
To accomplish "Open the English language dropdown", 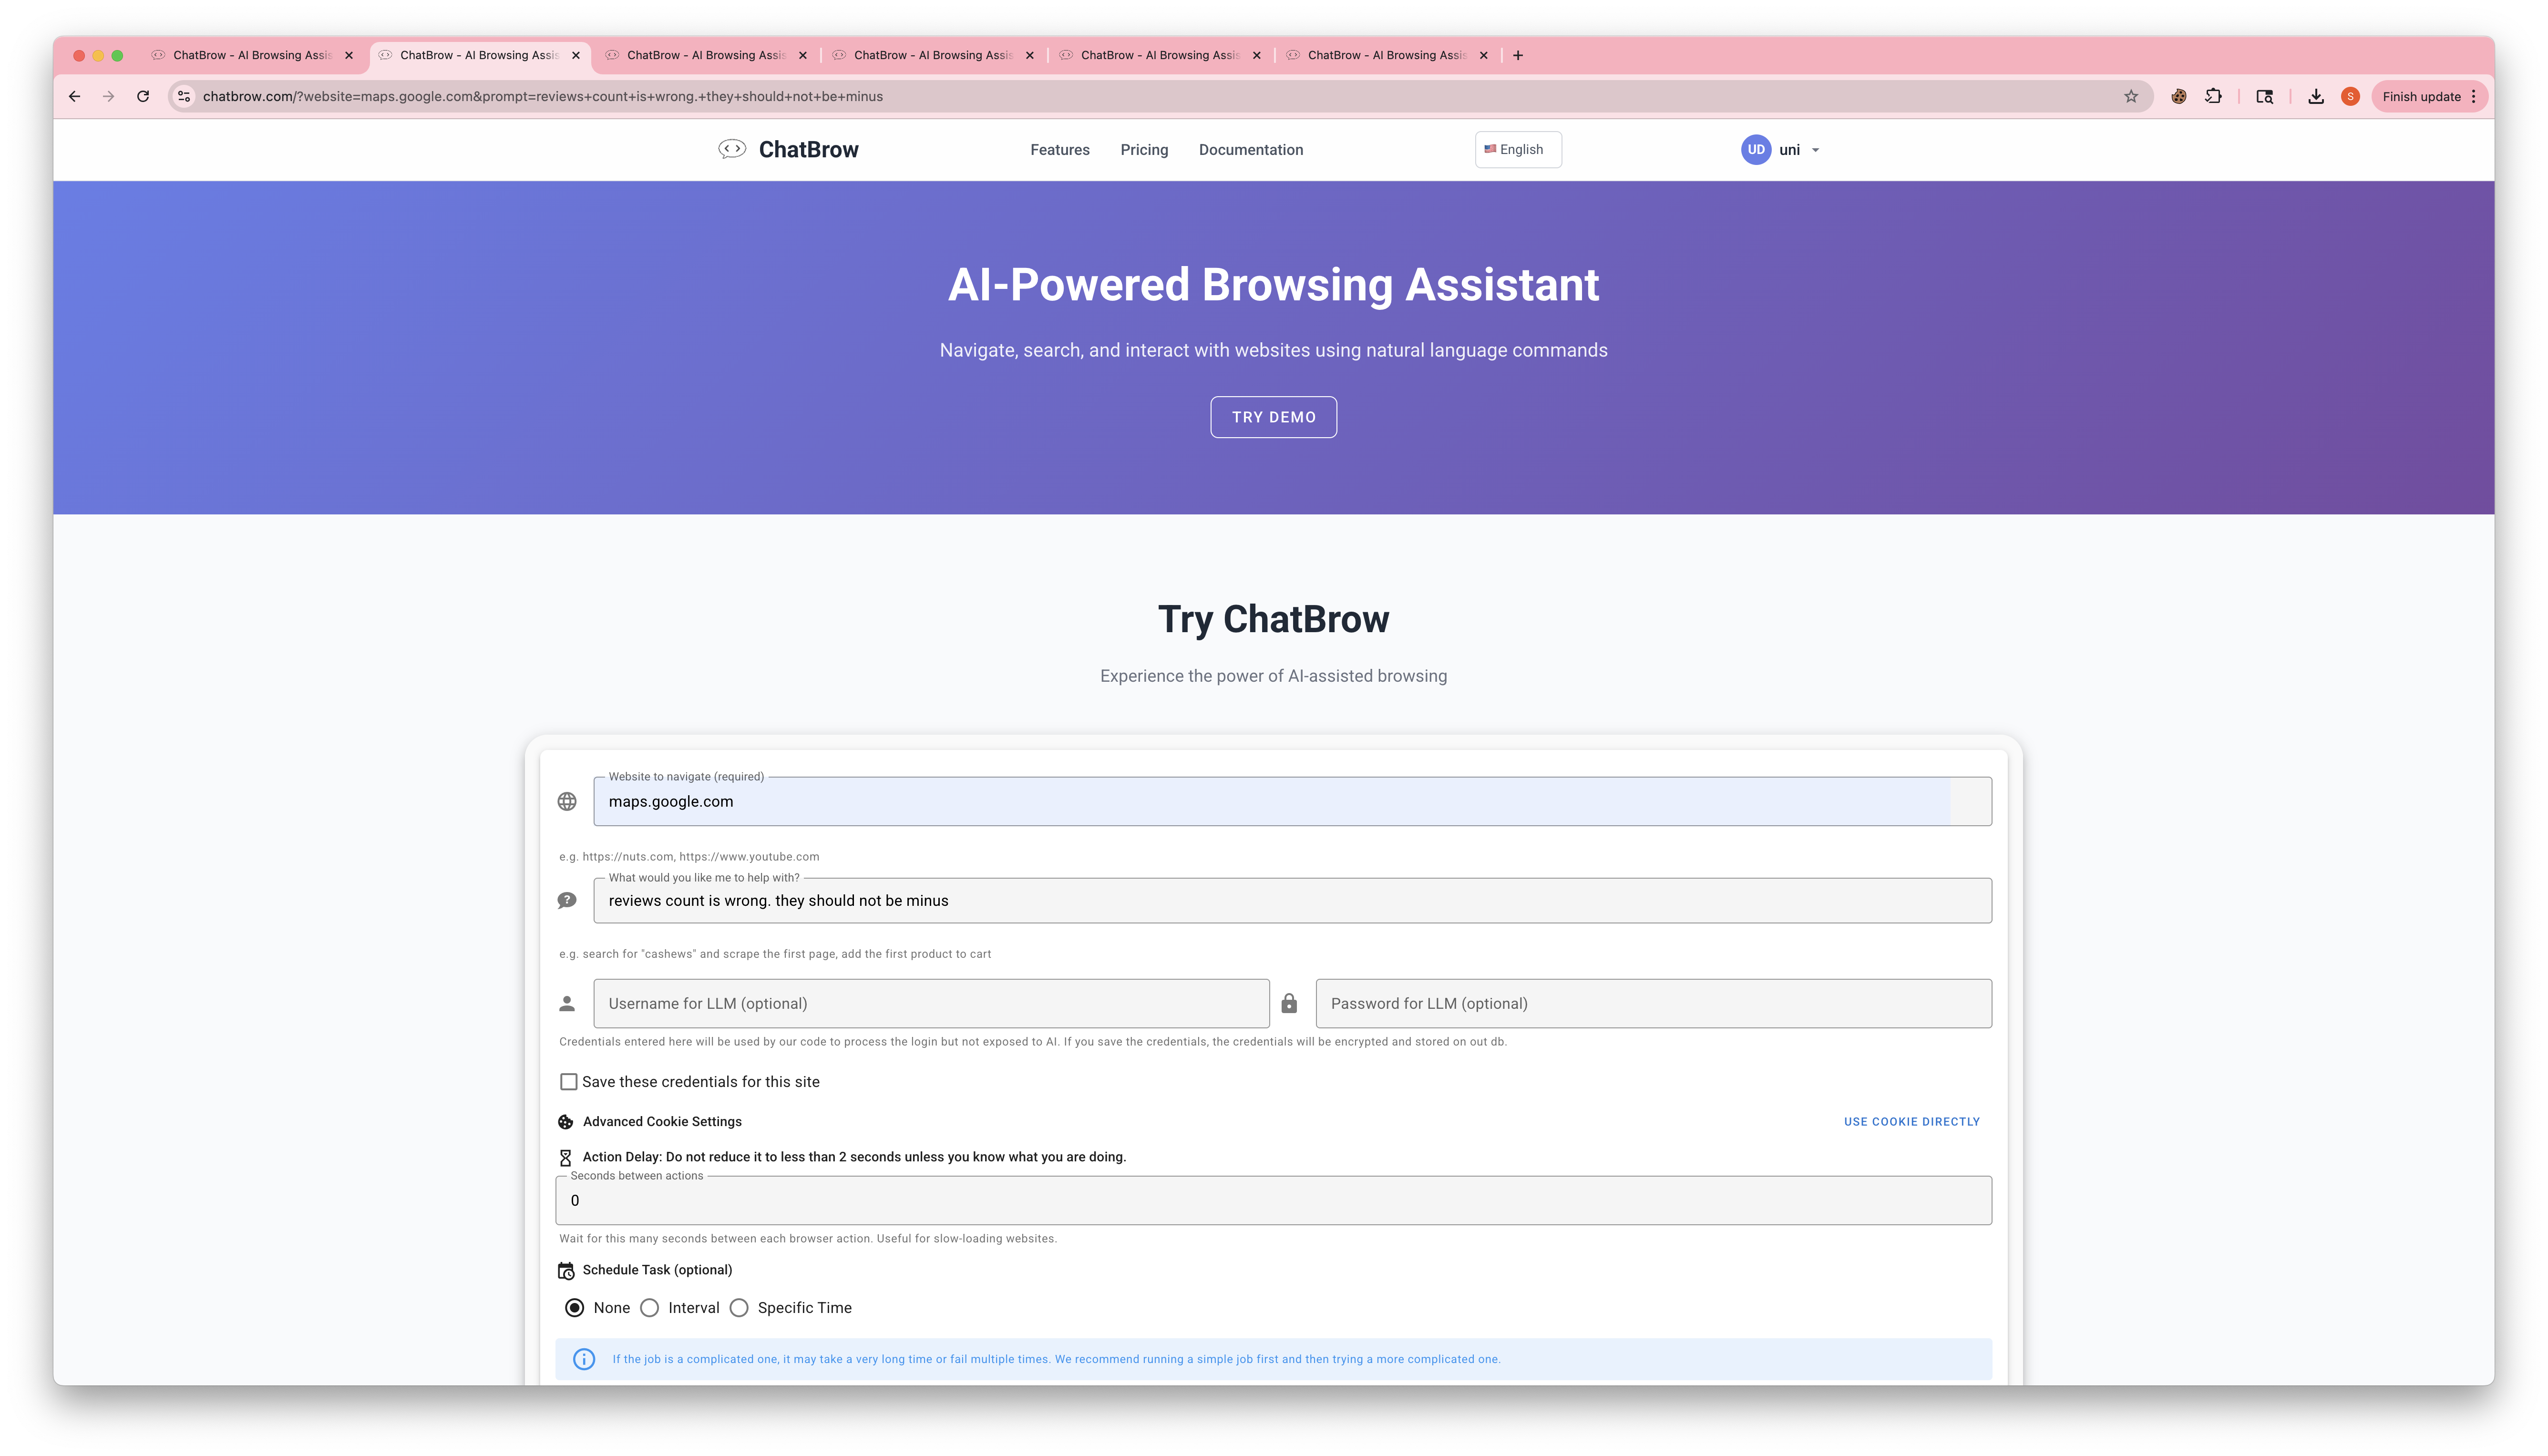I will pyautogui.click(x=1517, y=150).
